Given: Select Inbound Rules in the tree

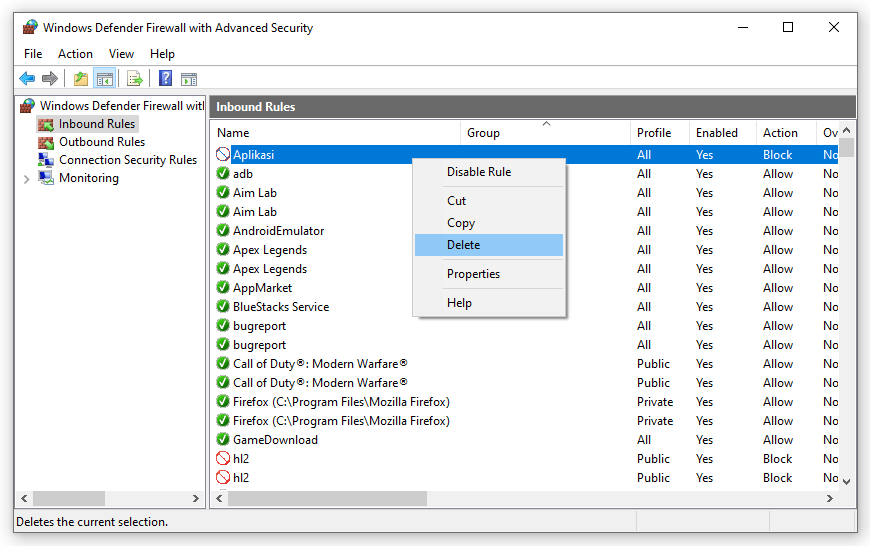Looking at the screenshot, I should (x=97, y=124).
